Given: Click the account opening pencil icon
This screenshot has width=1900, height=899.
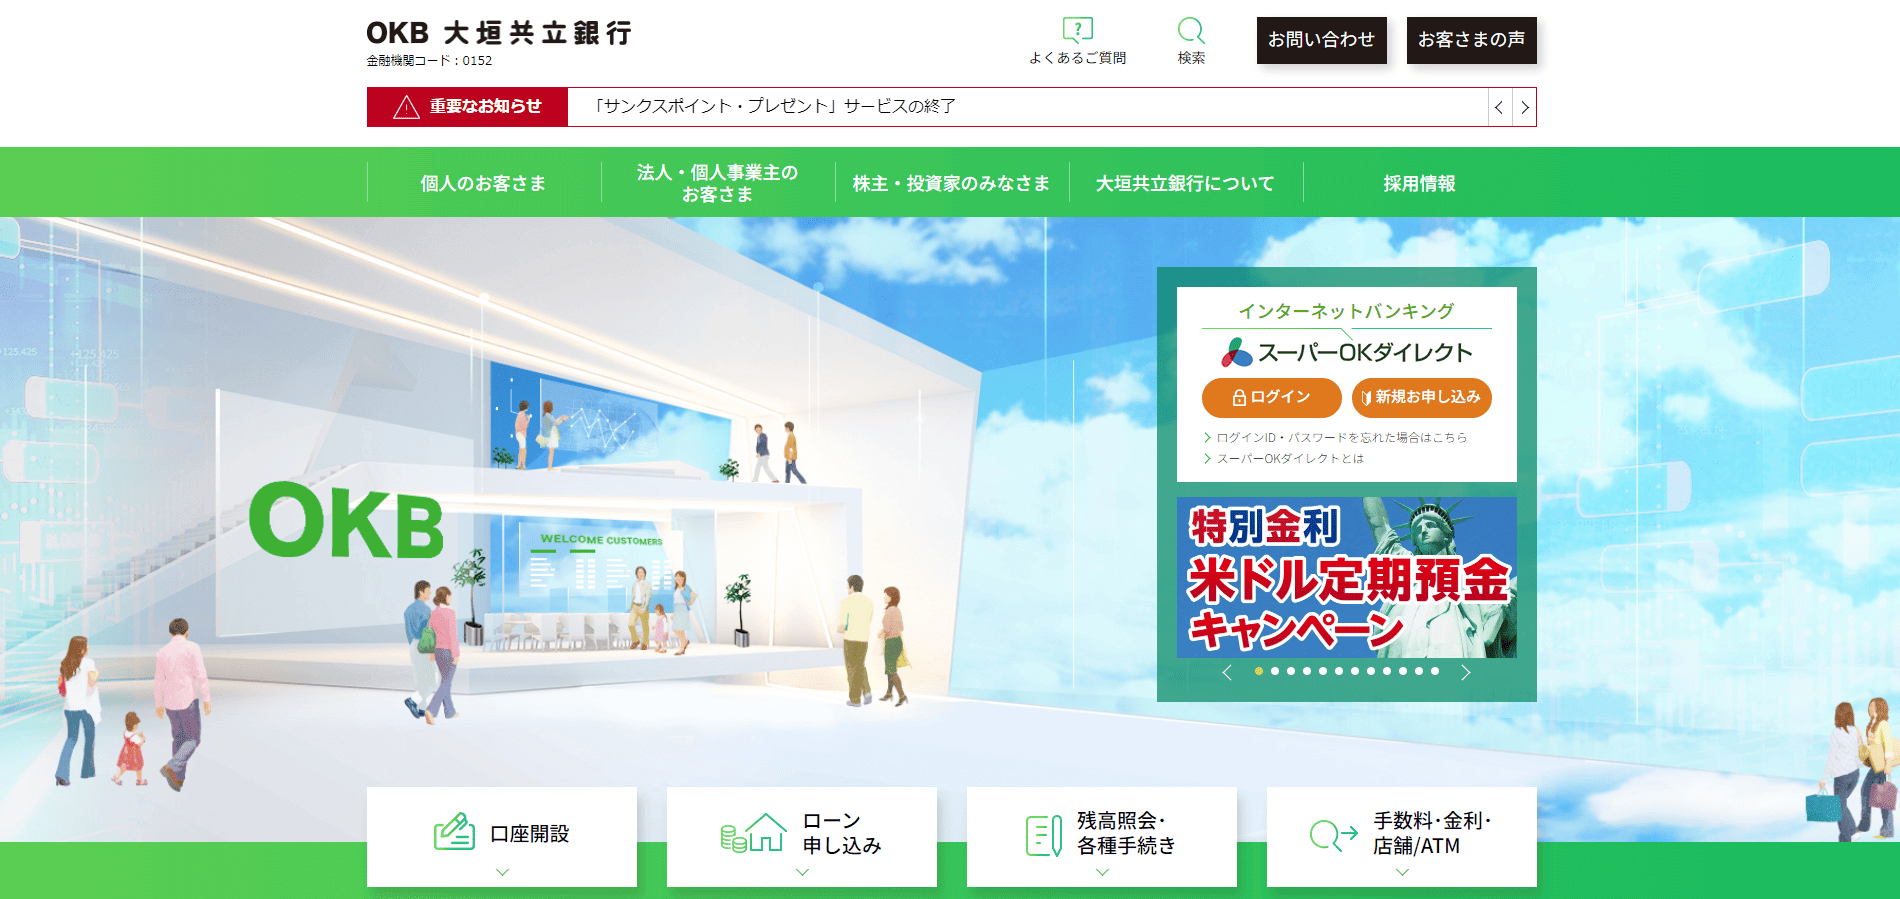Looking at the screenshot, I should click(x=454, y=832).
